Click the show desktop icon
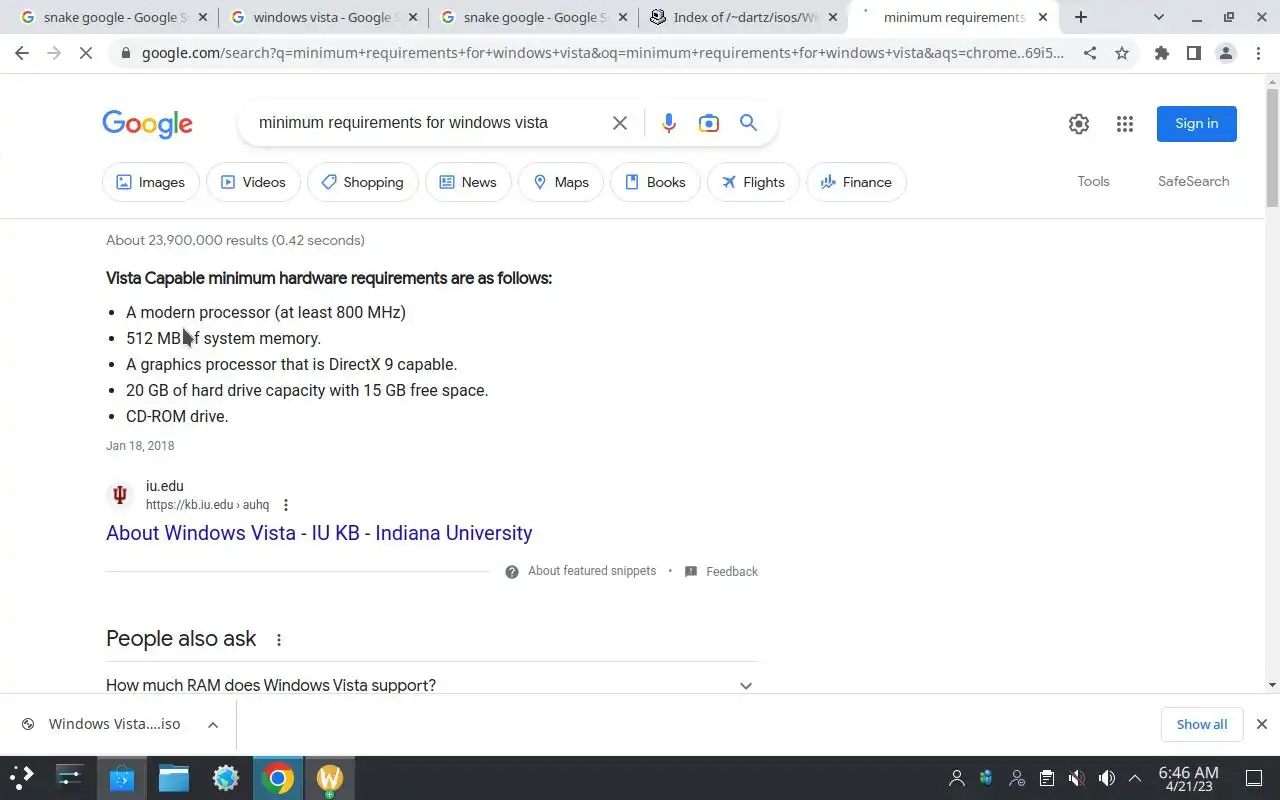 [x=1254, y=778]
